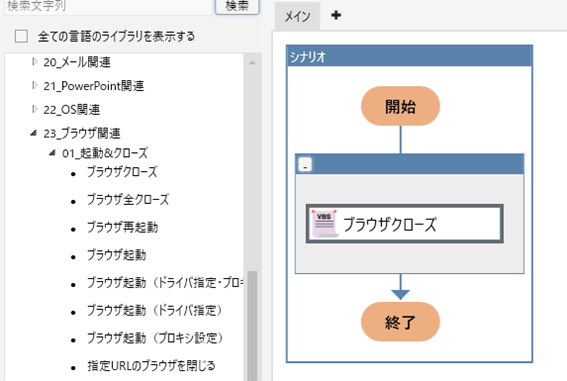This screenshot has width=567, height=381.
Task: Select the plain ブラウザ起動 library item
Action: tap(116, 255)
